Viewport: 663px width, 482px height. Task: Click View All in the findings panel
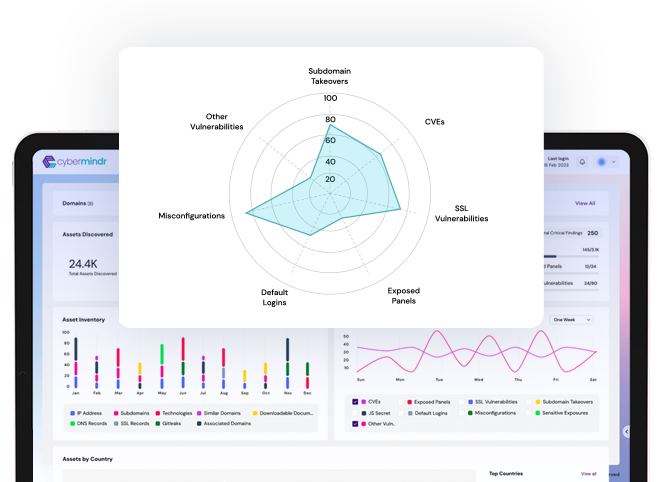585,203
